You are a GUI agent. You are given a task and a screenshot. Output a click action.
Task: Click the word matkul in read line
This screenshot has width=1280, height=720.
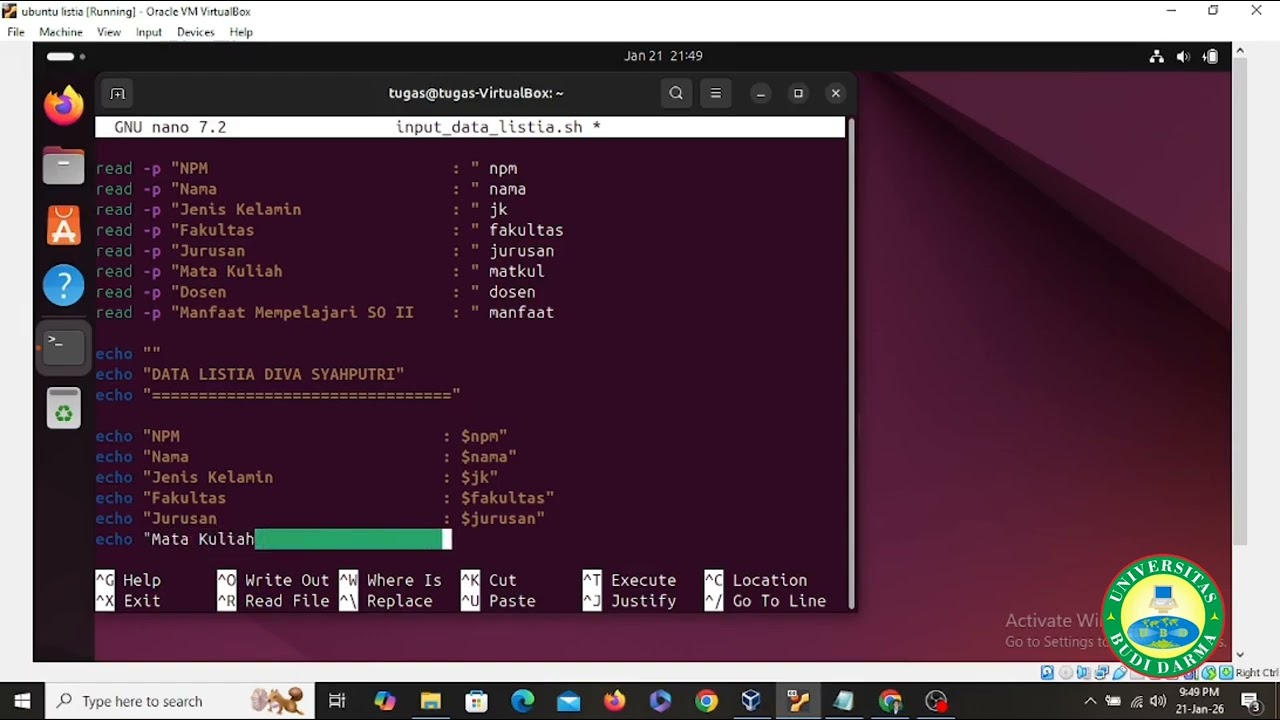click(516, 272)
